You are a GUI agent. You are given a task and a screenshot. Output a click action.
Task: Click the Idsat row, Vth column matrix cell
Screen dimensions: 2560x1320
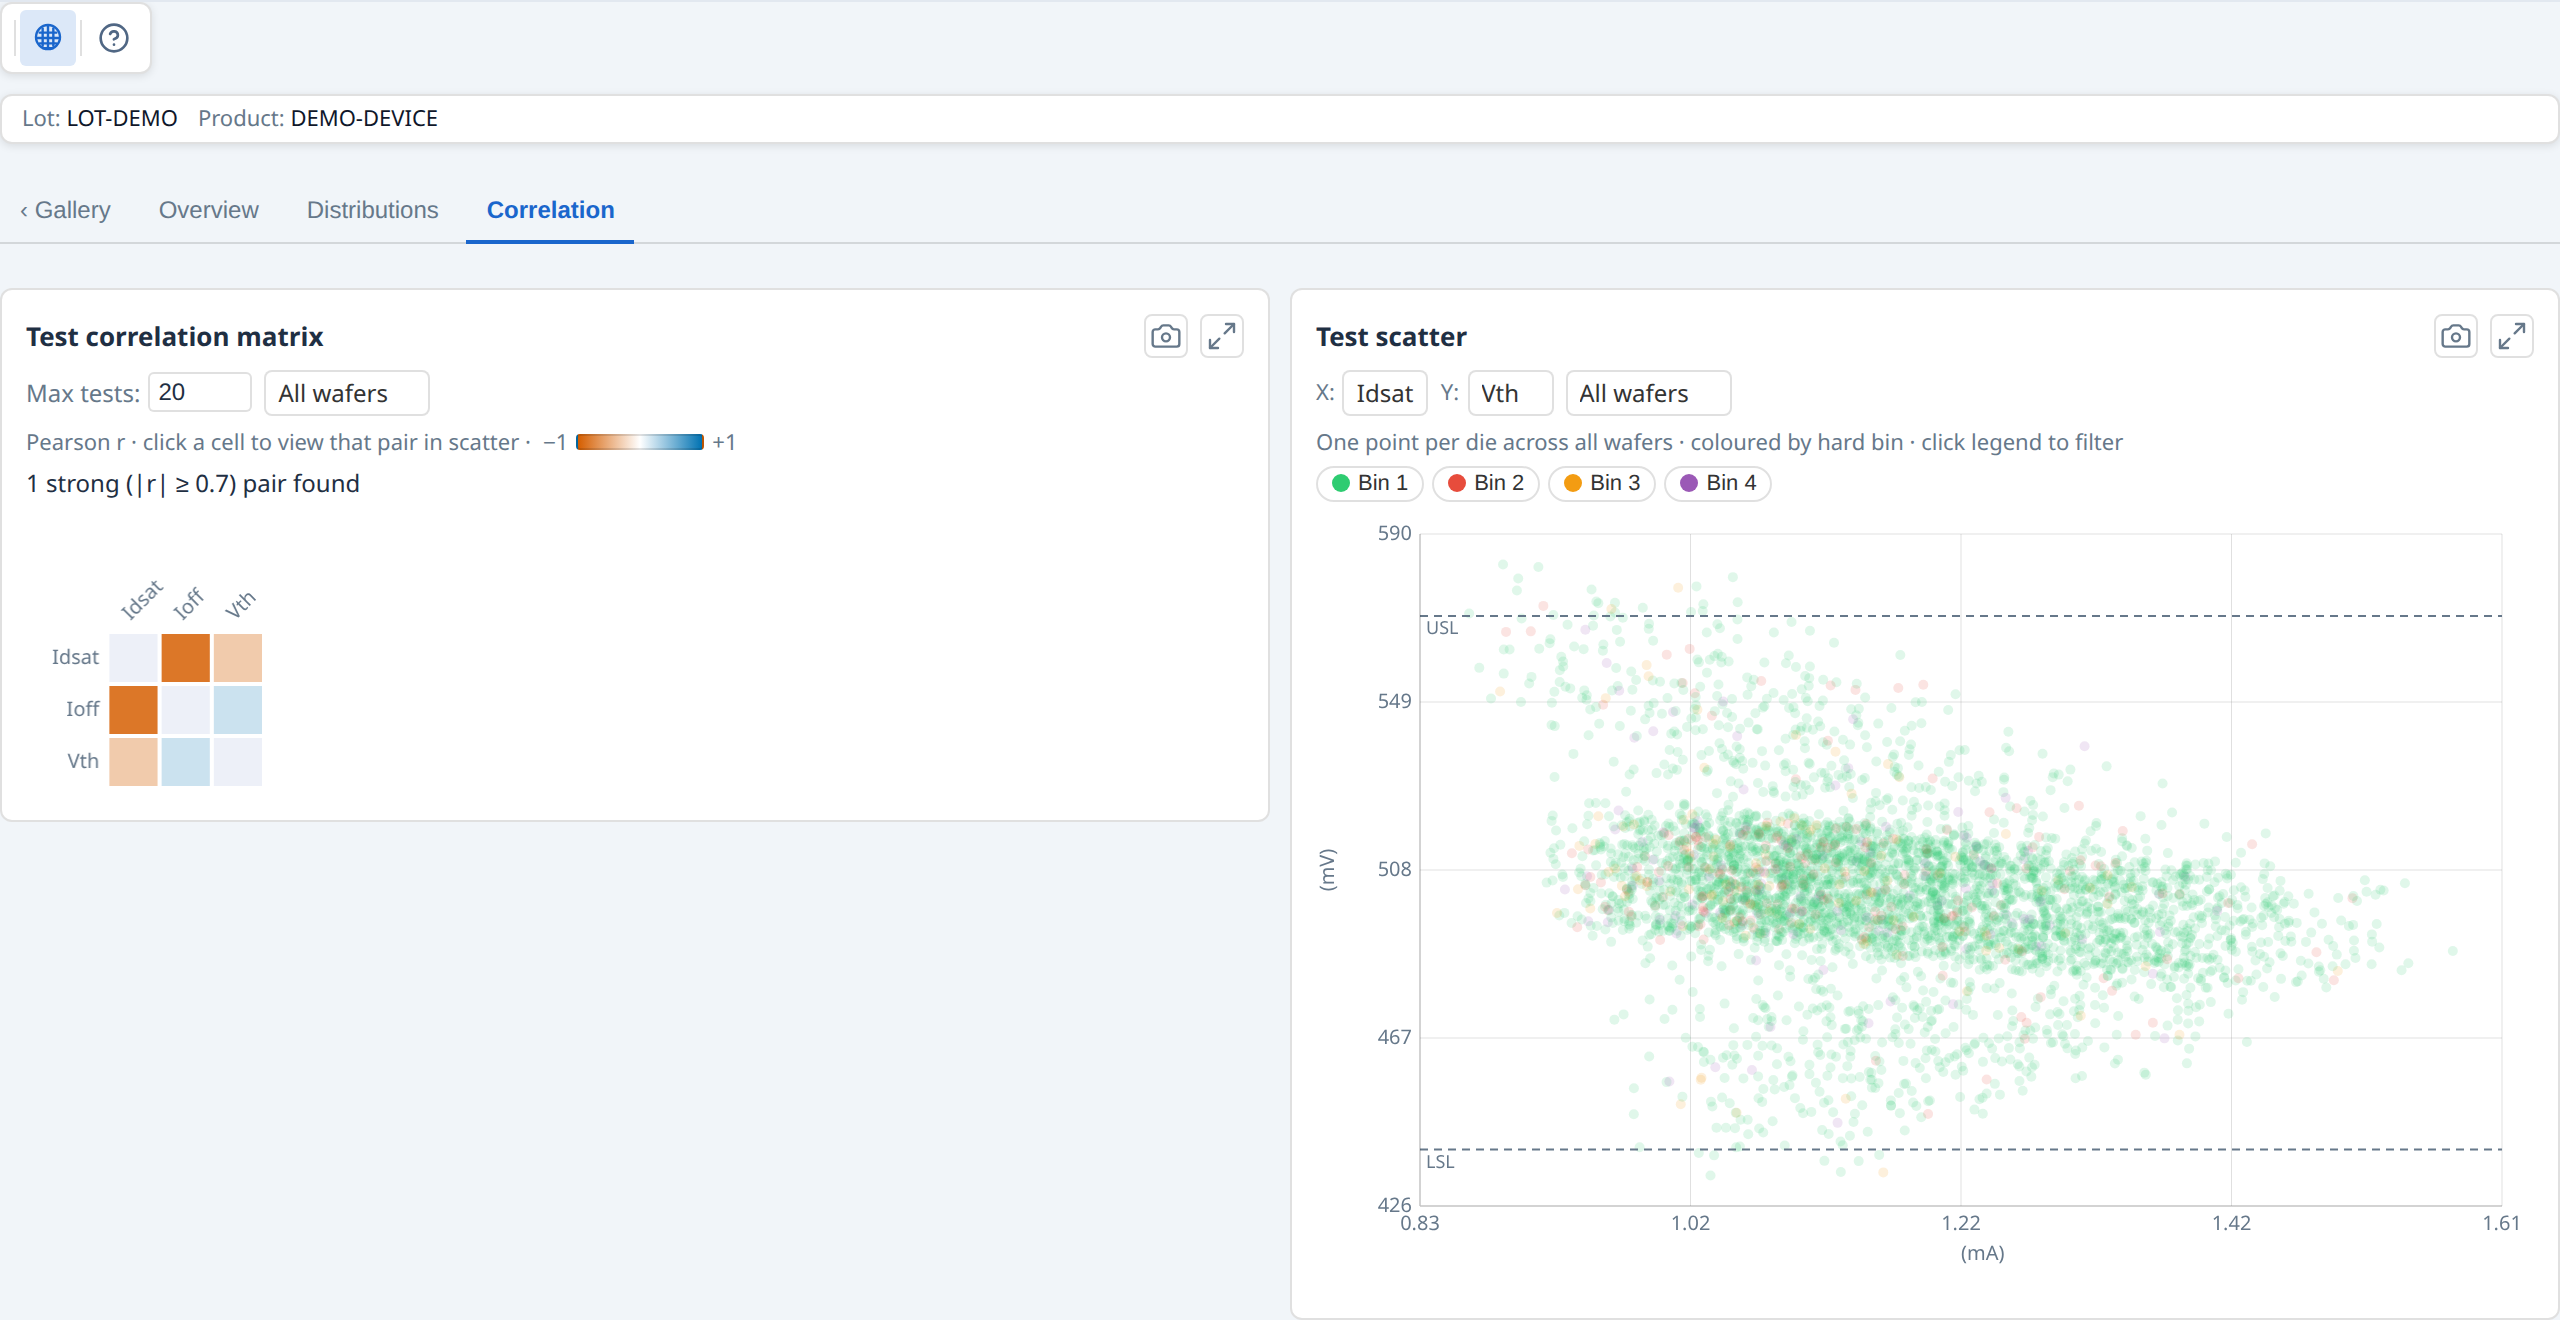point(237,657)
